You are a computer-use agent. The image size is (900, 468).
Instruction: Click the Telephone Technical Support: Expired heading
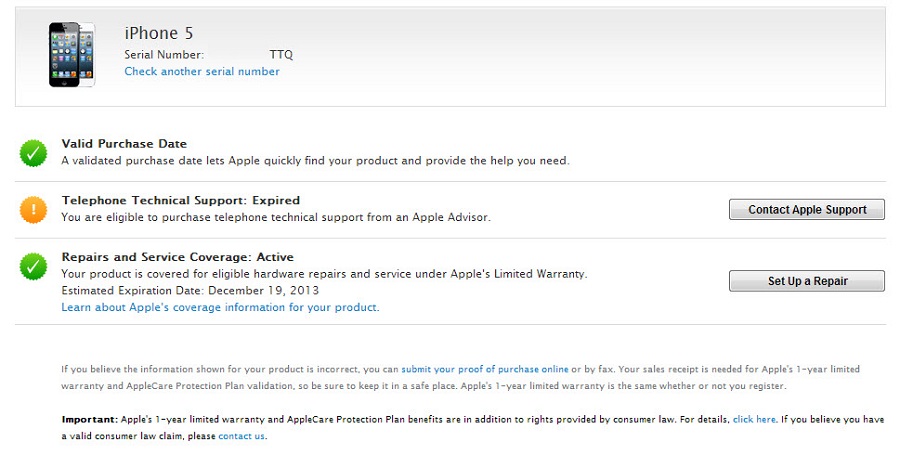[x=180, y=200]
